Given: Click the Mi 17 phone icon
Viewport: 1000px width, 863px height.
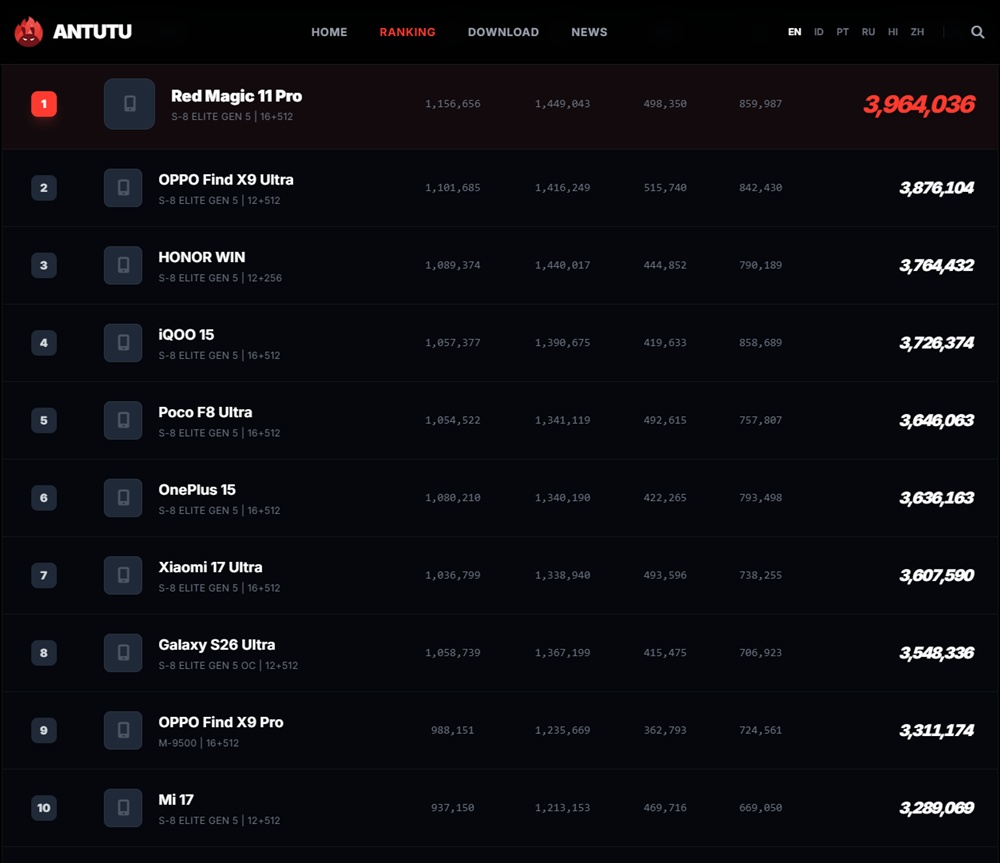Looking at the screenshot, I should [x=123, y=808].
